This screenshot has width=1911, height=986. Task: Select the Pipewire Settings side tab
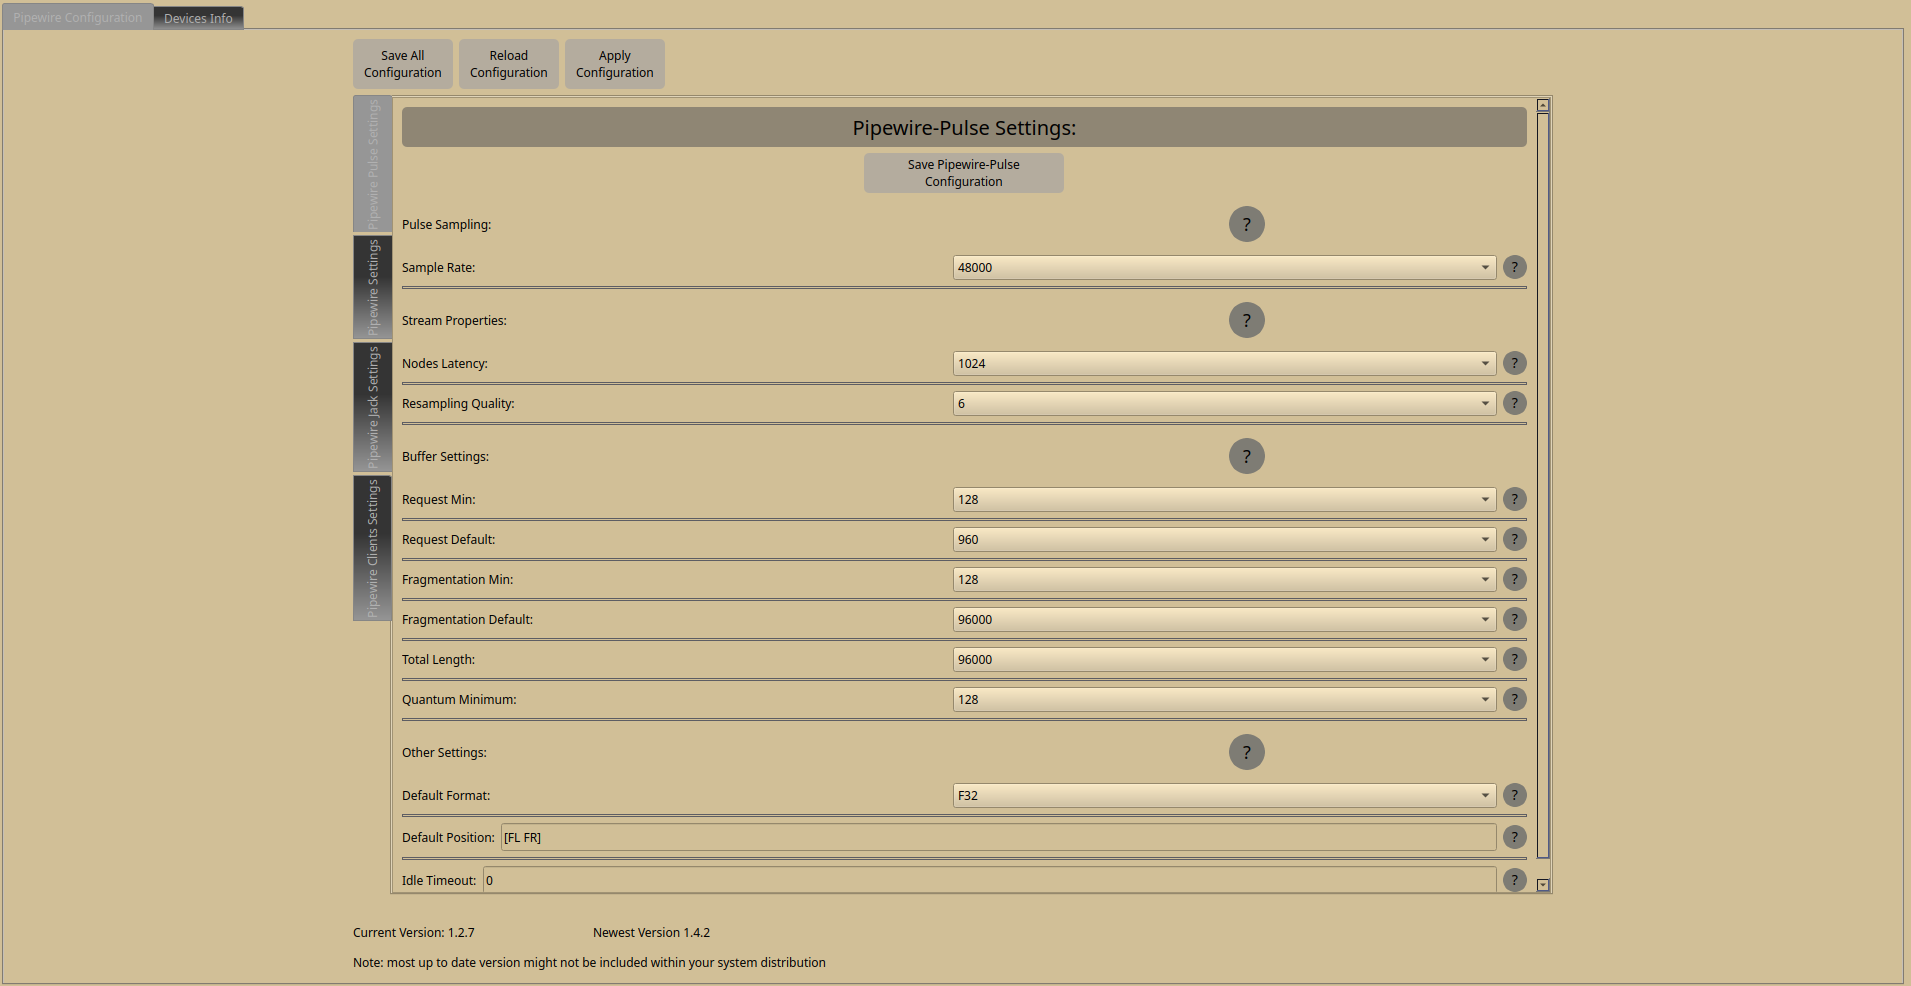pos(373,287)
